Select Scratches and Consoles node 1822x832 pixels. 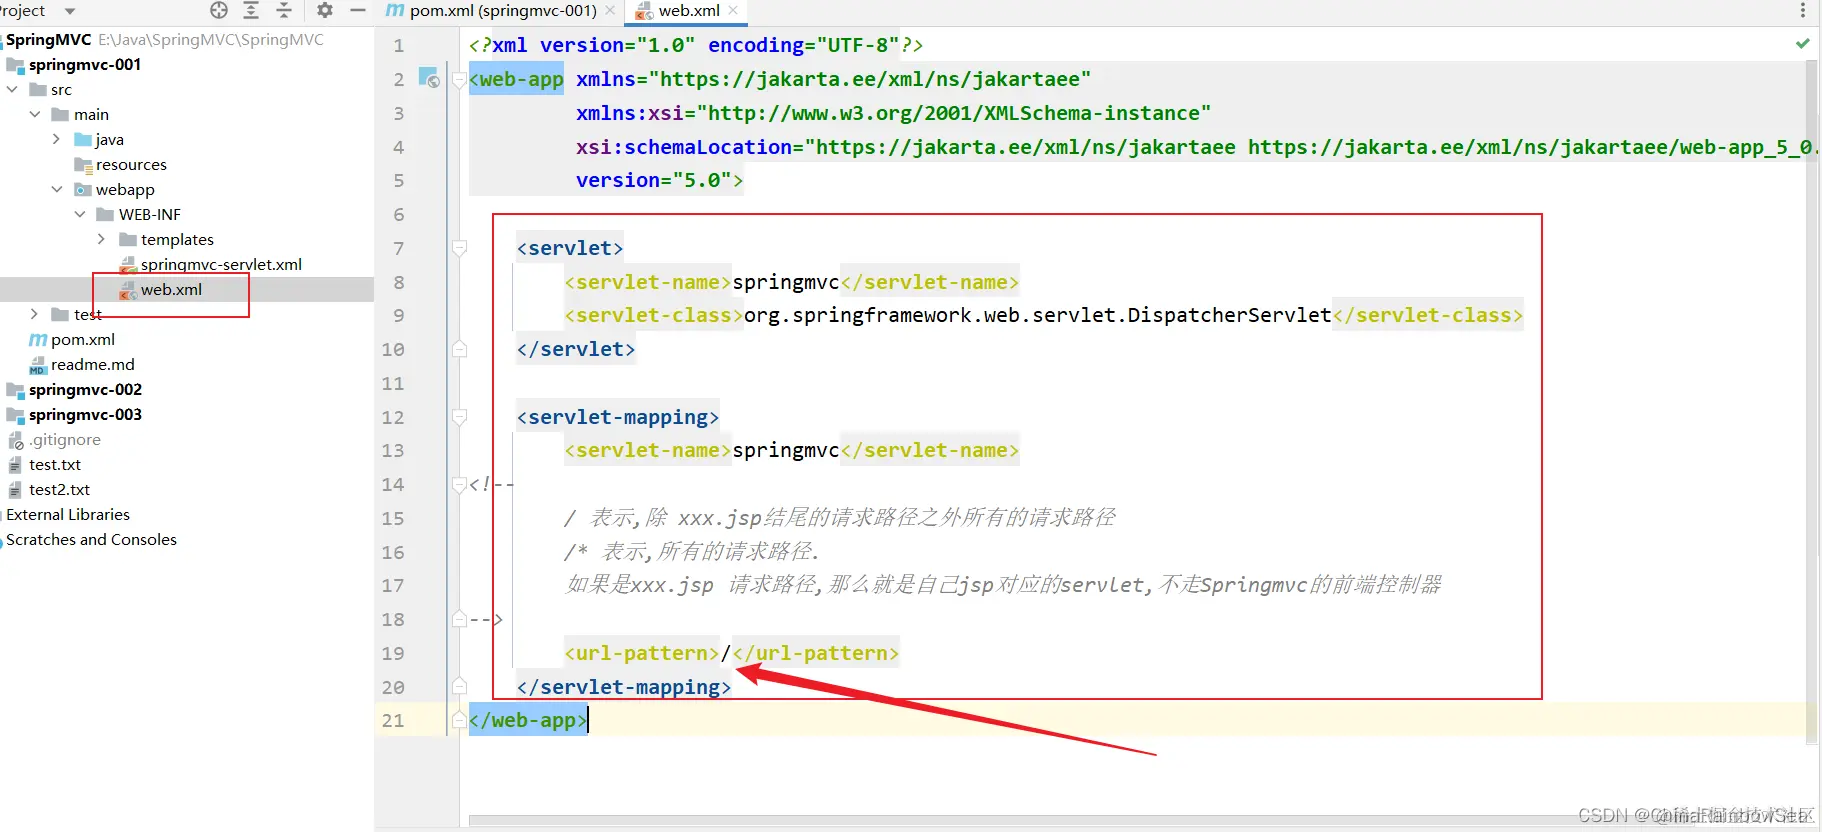pyautogui.click(x=91, y=540)
